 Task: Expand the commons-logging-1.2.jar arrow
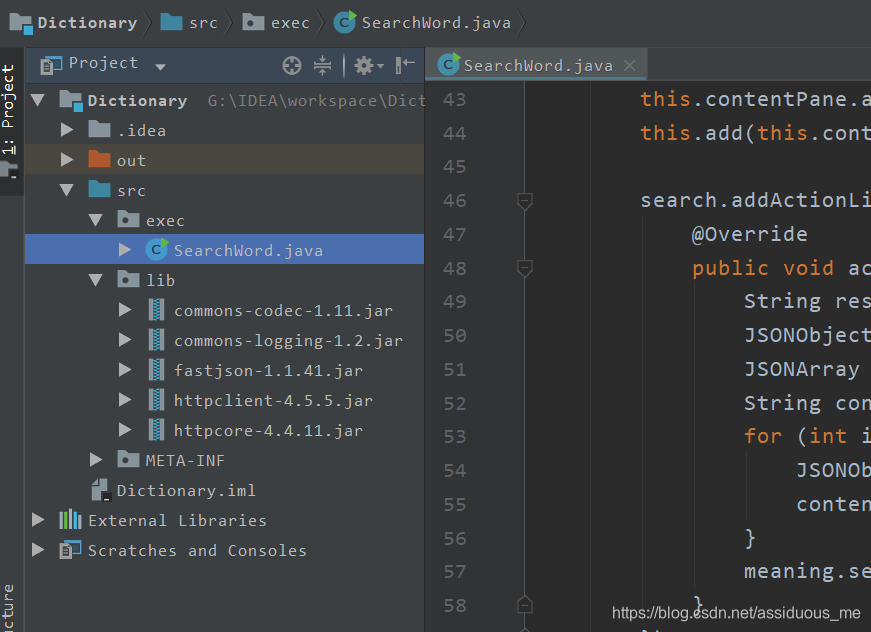pyautogui.click(x=125, y=340)
